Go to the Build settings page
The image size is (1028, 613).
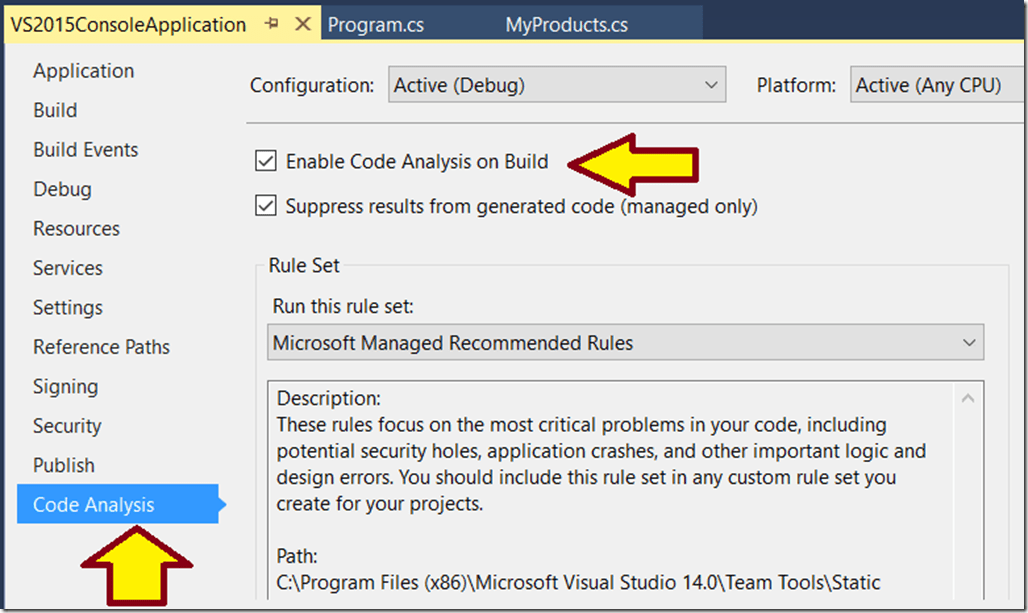[x=55, y=110]
